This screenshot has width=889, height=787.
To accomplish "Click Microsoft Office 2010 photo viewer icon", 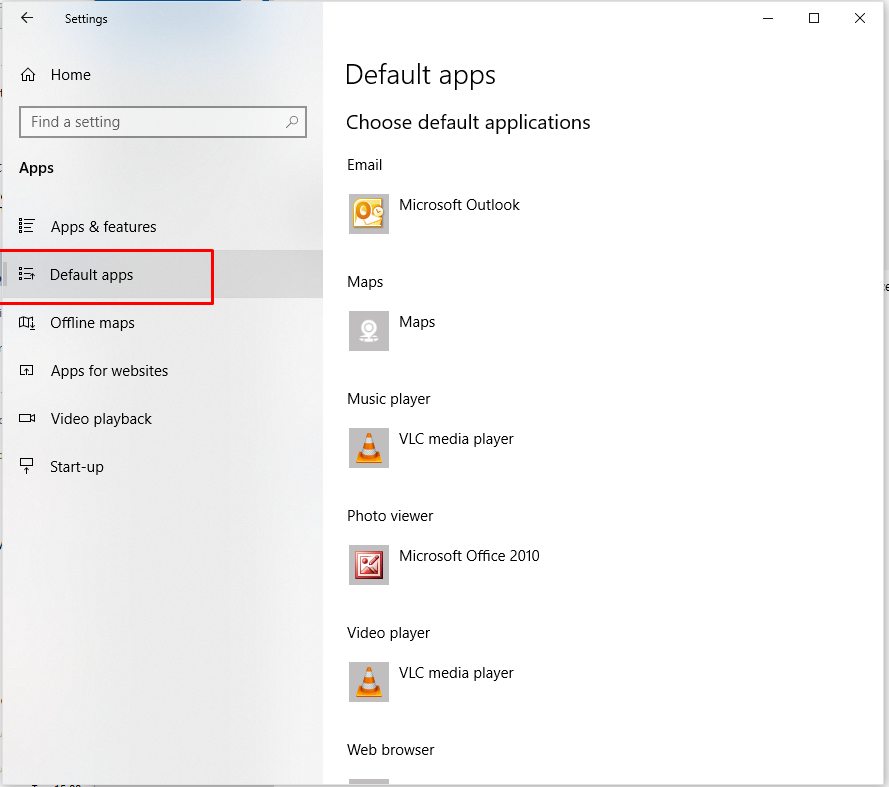I will pos(369,565).
